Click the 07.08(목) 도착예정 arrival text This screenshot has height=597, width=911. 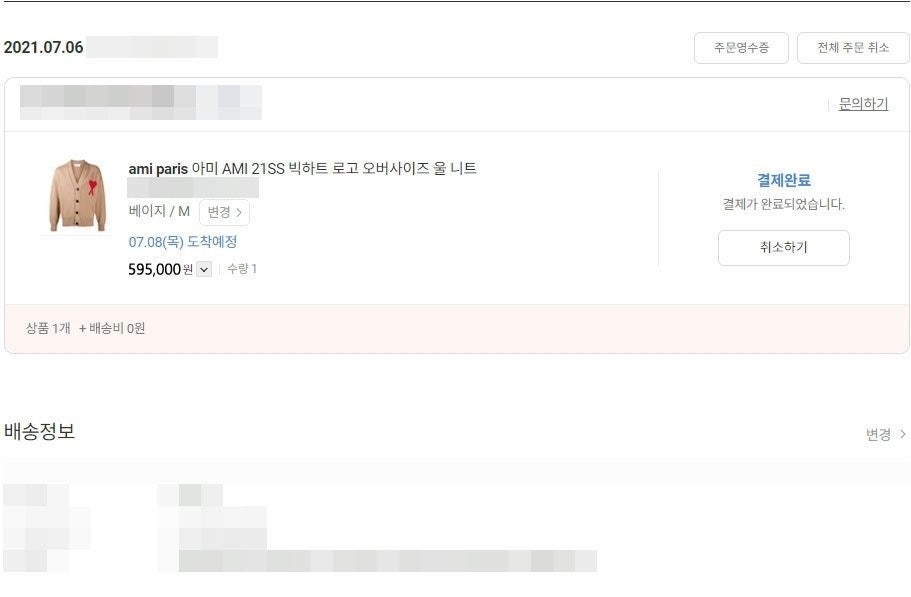(182, 242)
